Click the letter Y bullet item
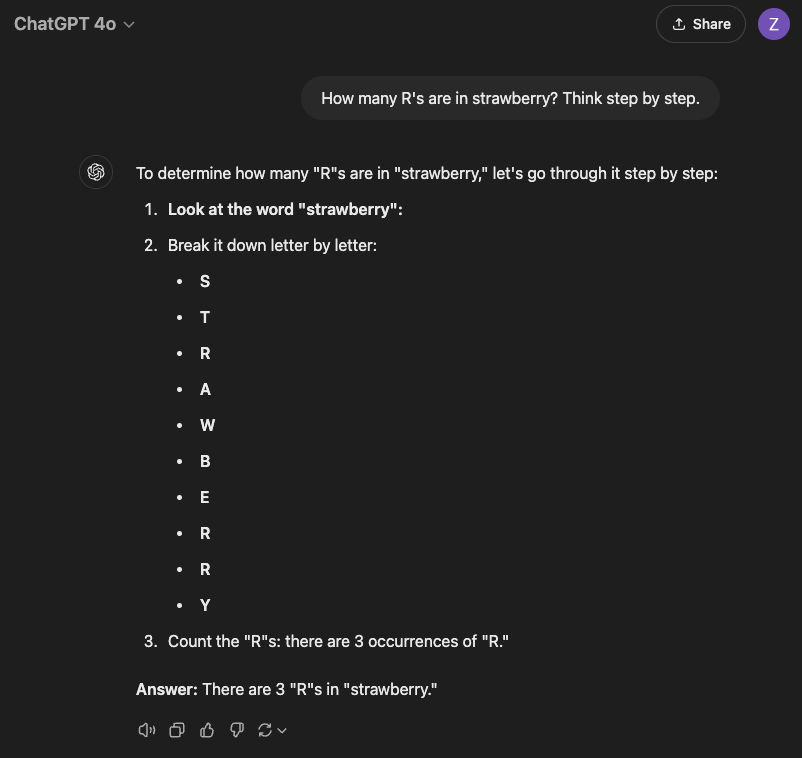The width and height of the screenshot is (802, 758). tap(204, 605)
